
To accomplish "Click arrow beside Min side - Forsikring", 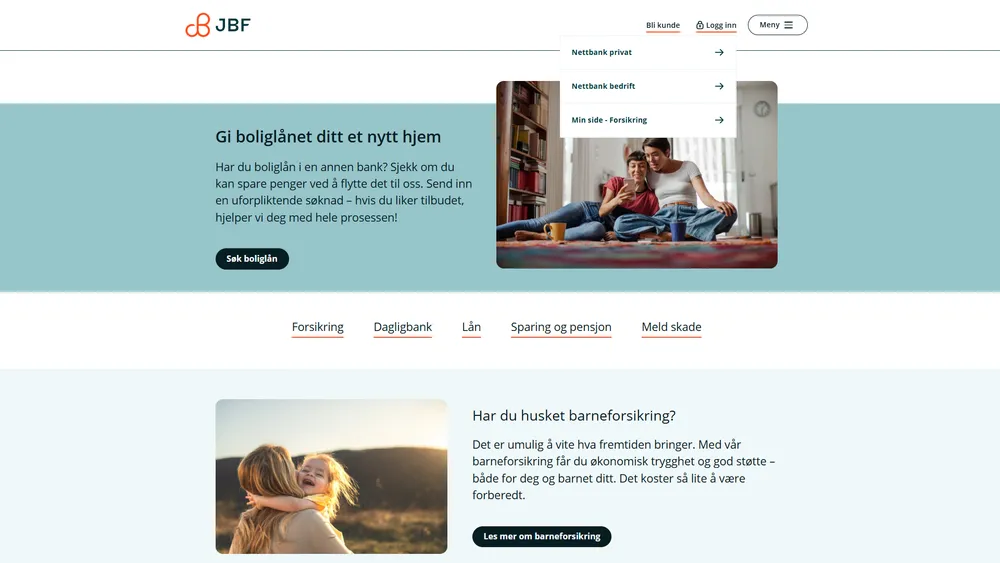I will tap(719, 120).
